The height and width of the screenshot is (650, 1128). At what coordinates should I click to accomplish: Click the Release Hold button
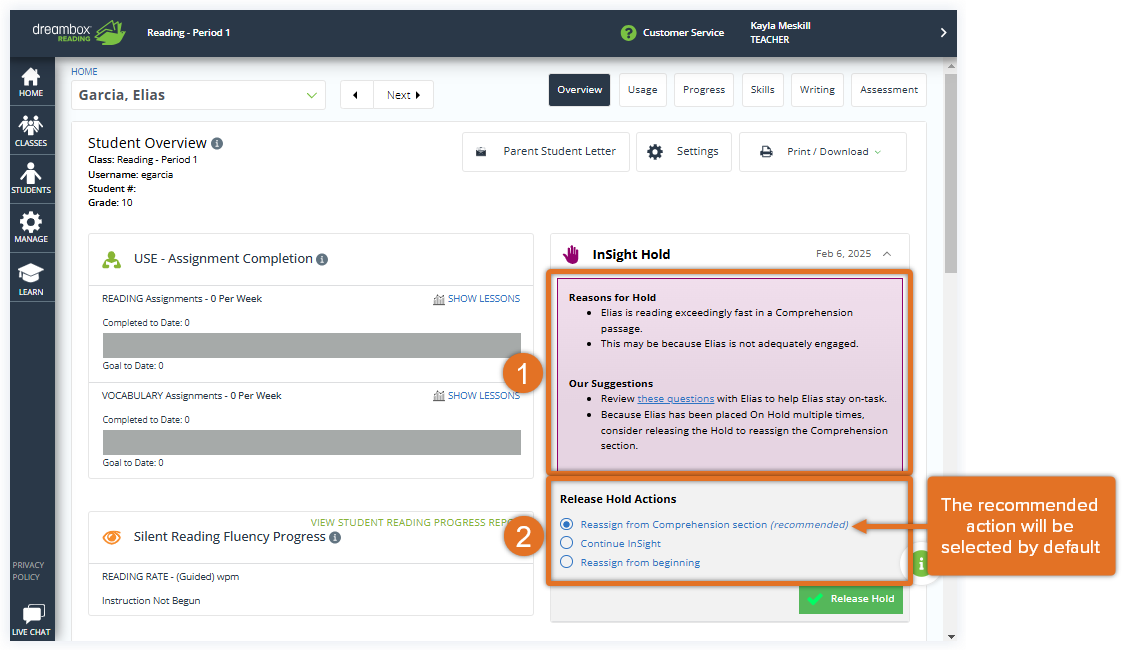point(850,598)
